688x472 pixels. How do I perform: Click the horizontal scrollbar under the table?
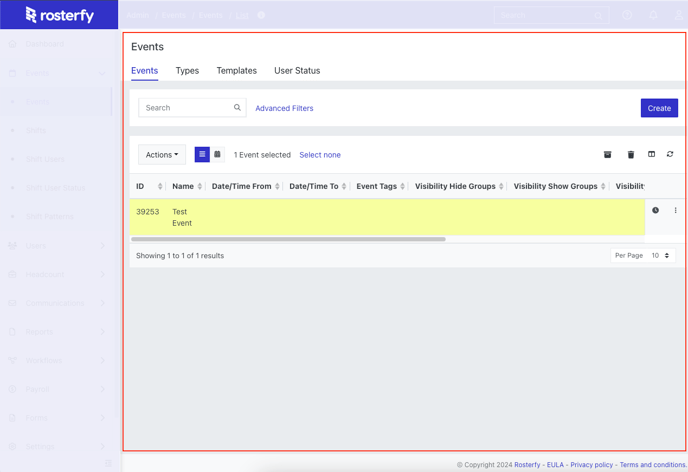[288, 239]
